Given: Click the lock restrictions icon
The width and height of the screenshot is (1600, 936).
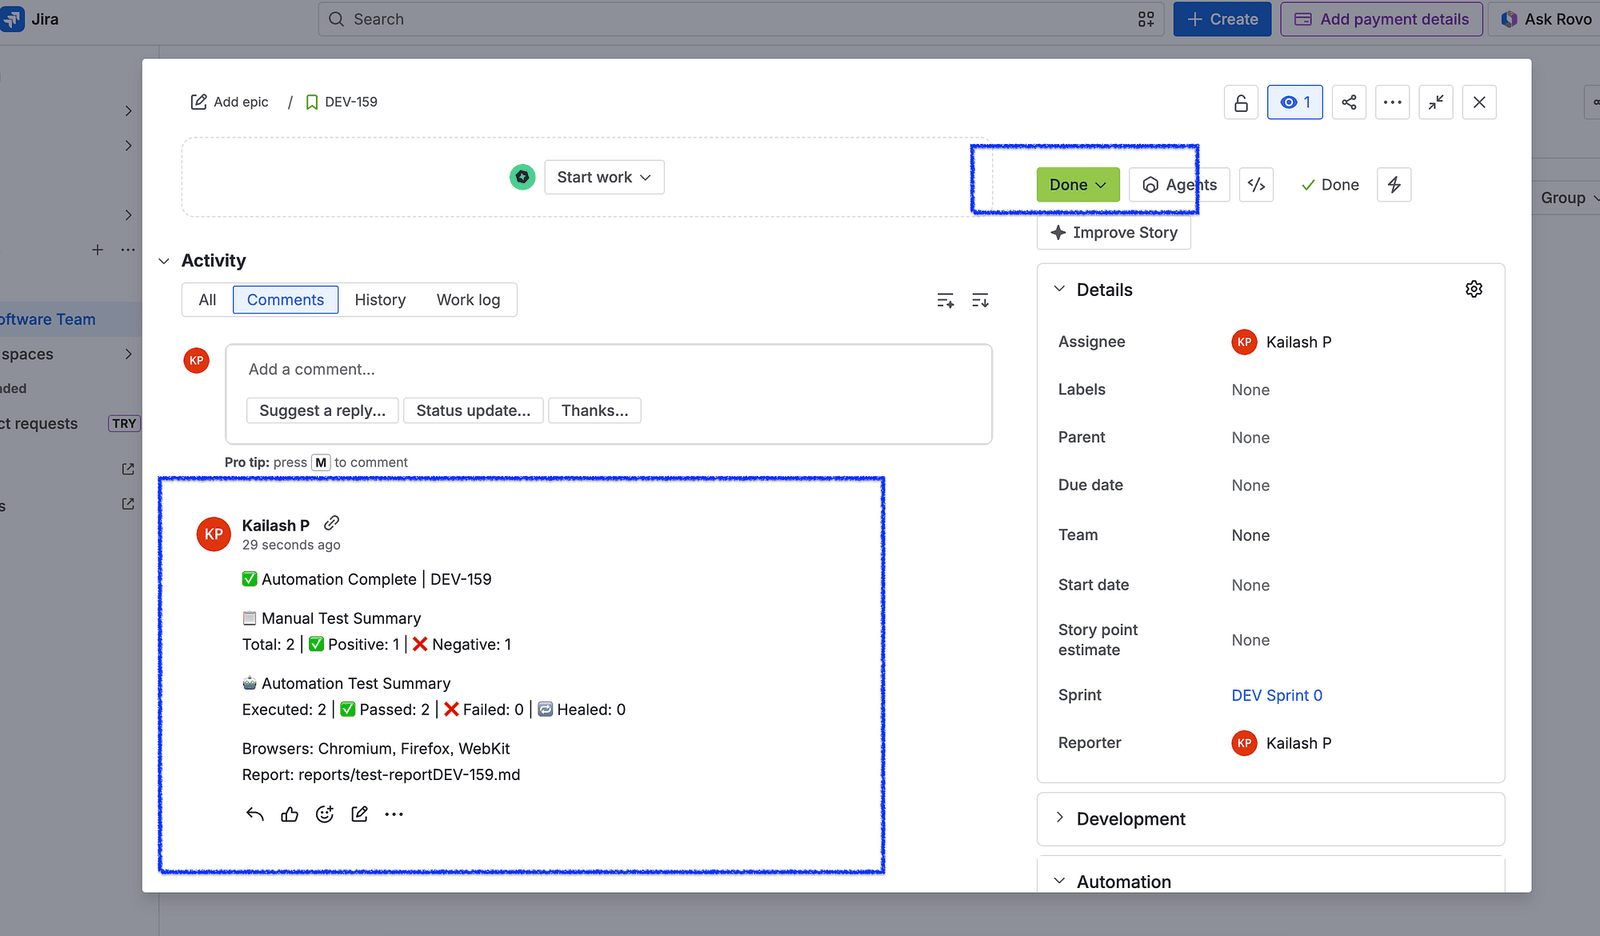Looking at the screenshot, I should click(x=1241, y=102).
